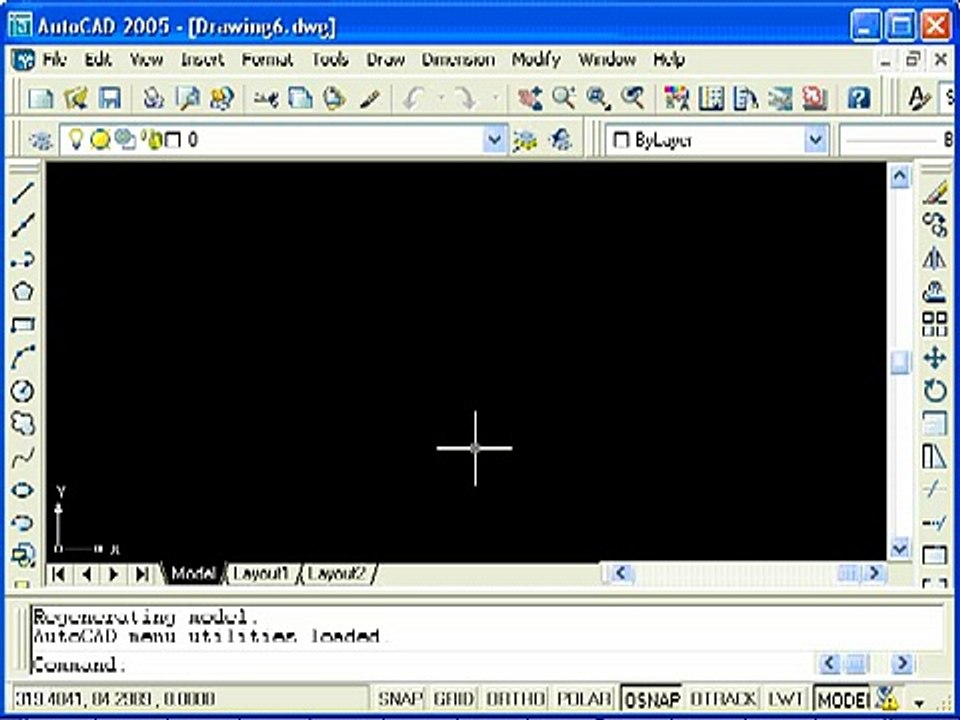Open the Help question mark icon
Viewport: 960px width, 720px height.
(x=859, y=98)
